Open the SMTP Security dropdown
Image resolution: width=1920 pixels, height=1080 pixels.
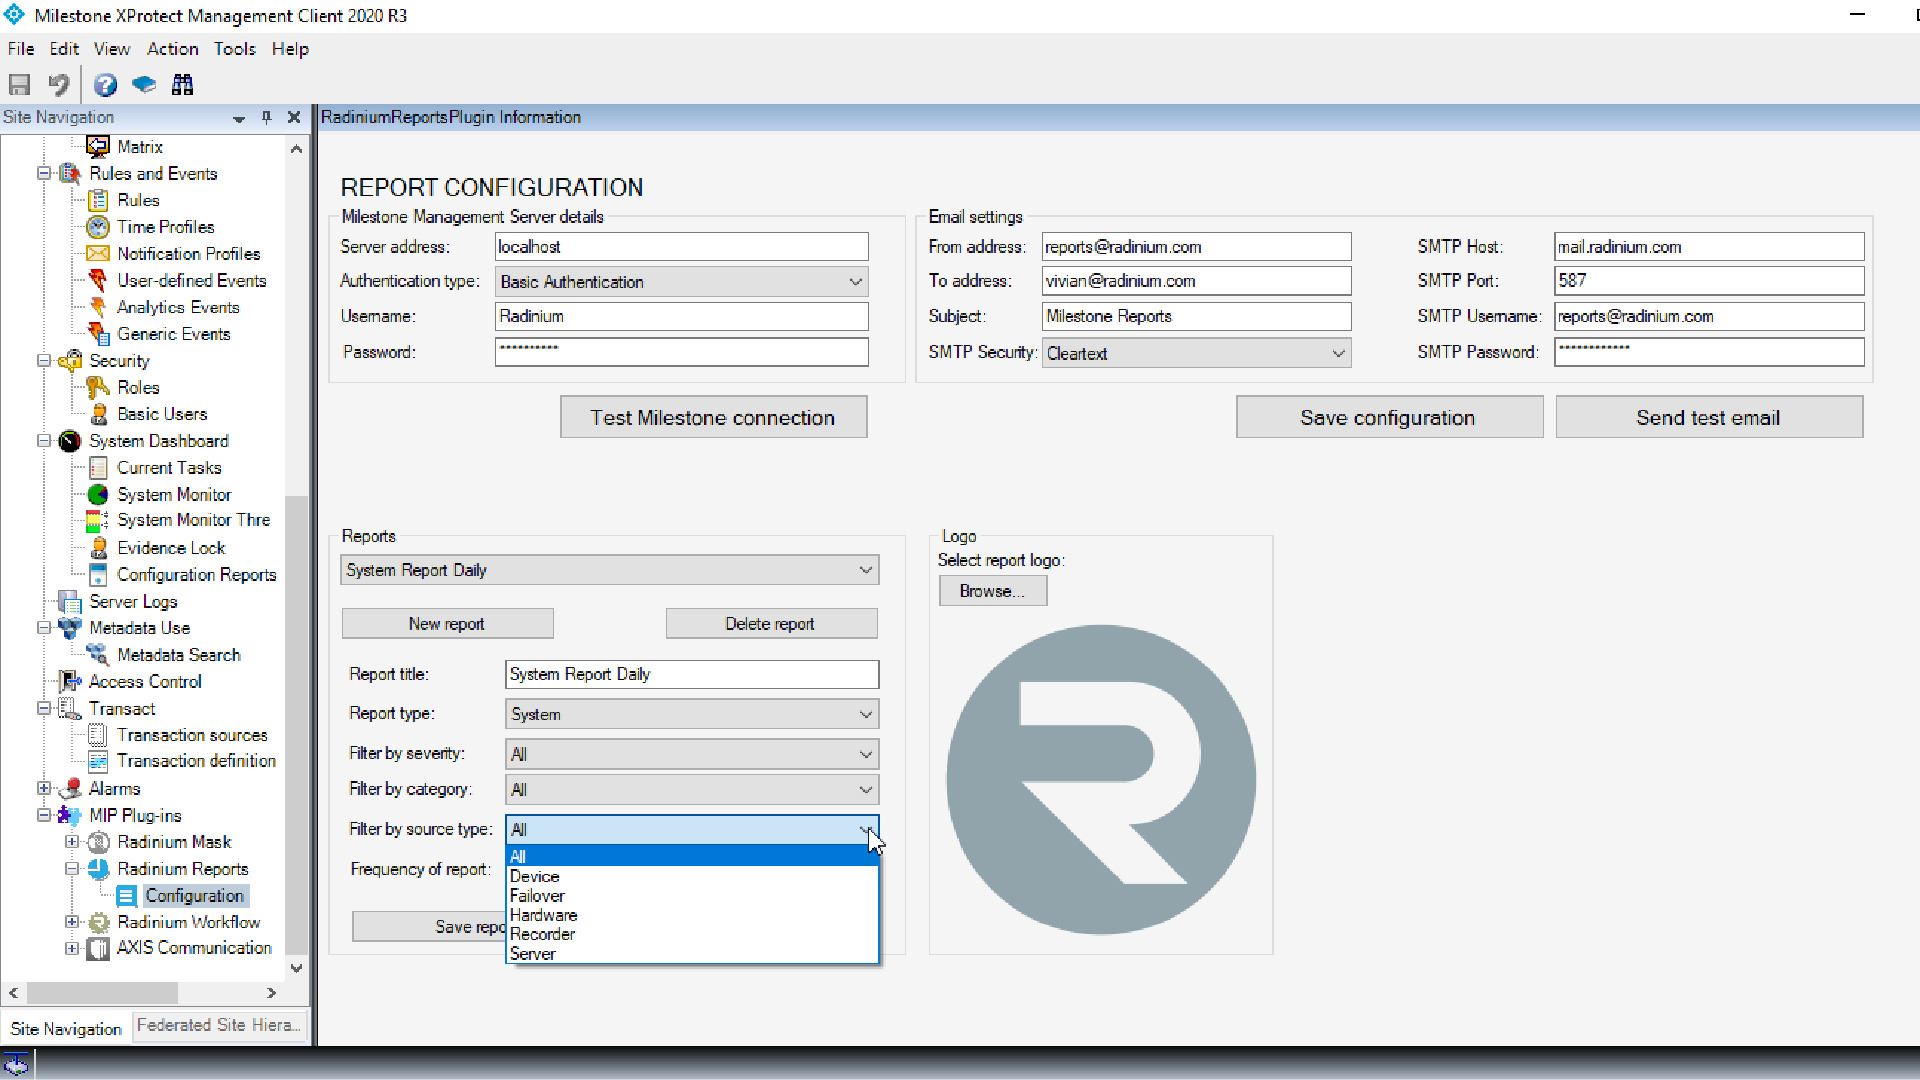1196,353
